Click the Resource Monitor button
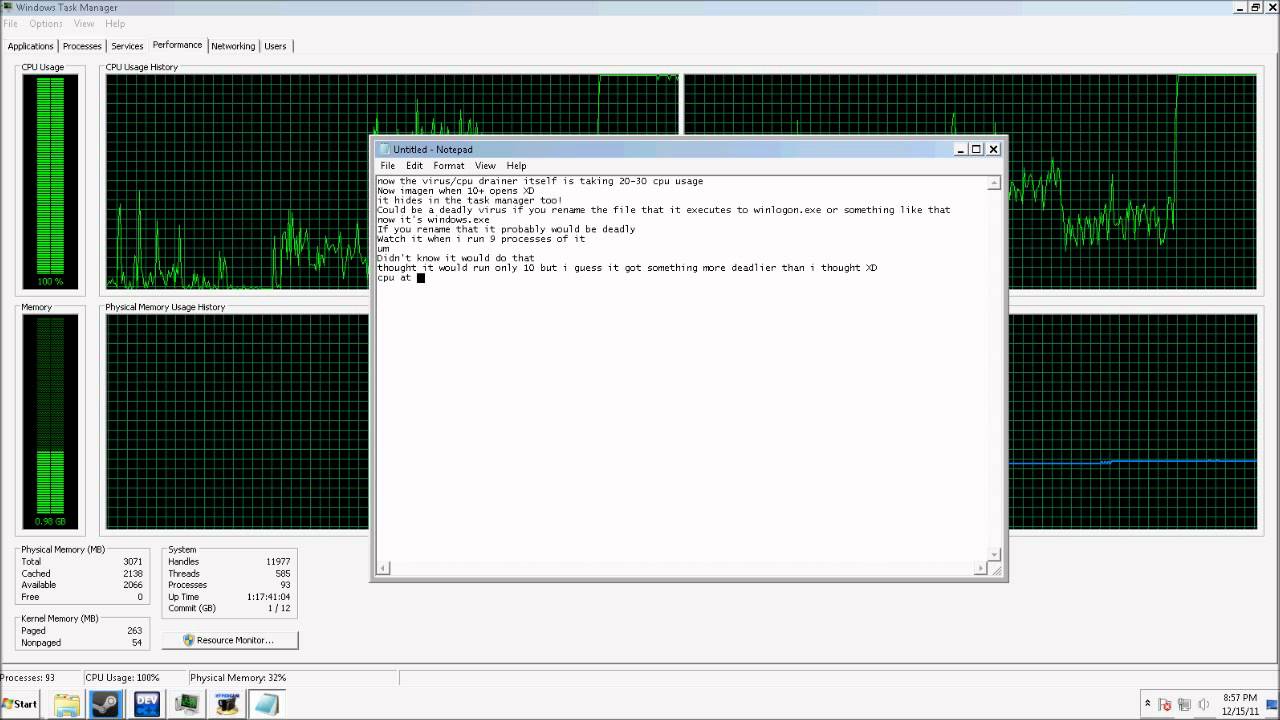Image resolution: width=1280 pixels, height=720 pixels. [229, 640]
